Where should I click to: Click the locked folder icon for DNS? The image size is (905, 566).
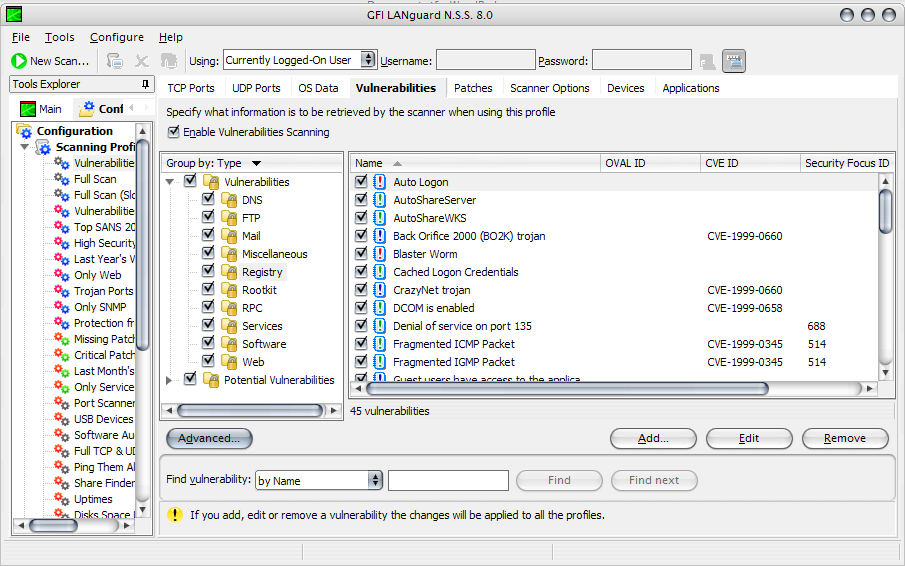(229, 200)
